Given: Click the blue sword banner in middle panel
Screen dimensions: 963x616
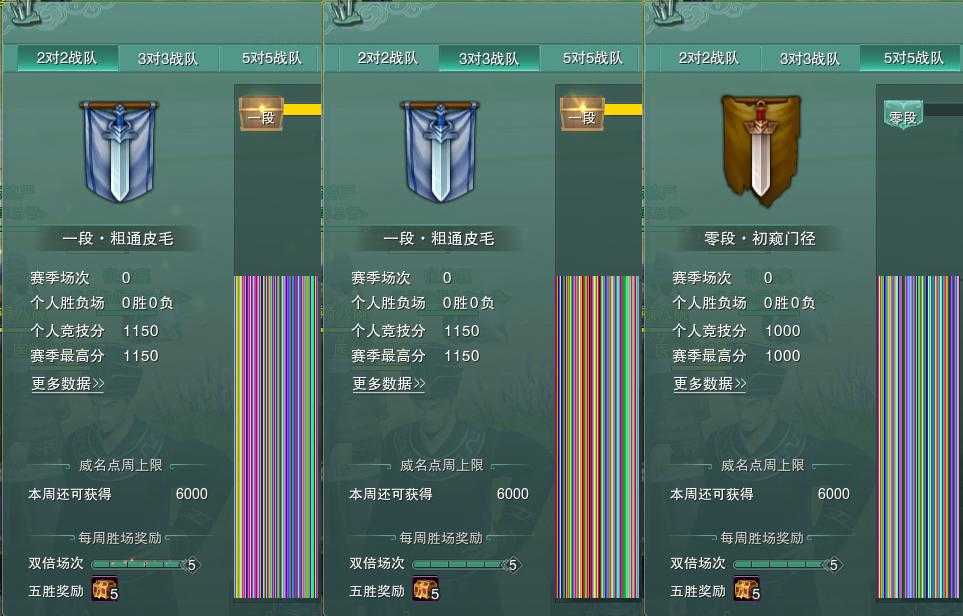Looking at the screenshot, I should click(x=440, y=151).
